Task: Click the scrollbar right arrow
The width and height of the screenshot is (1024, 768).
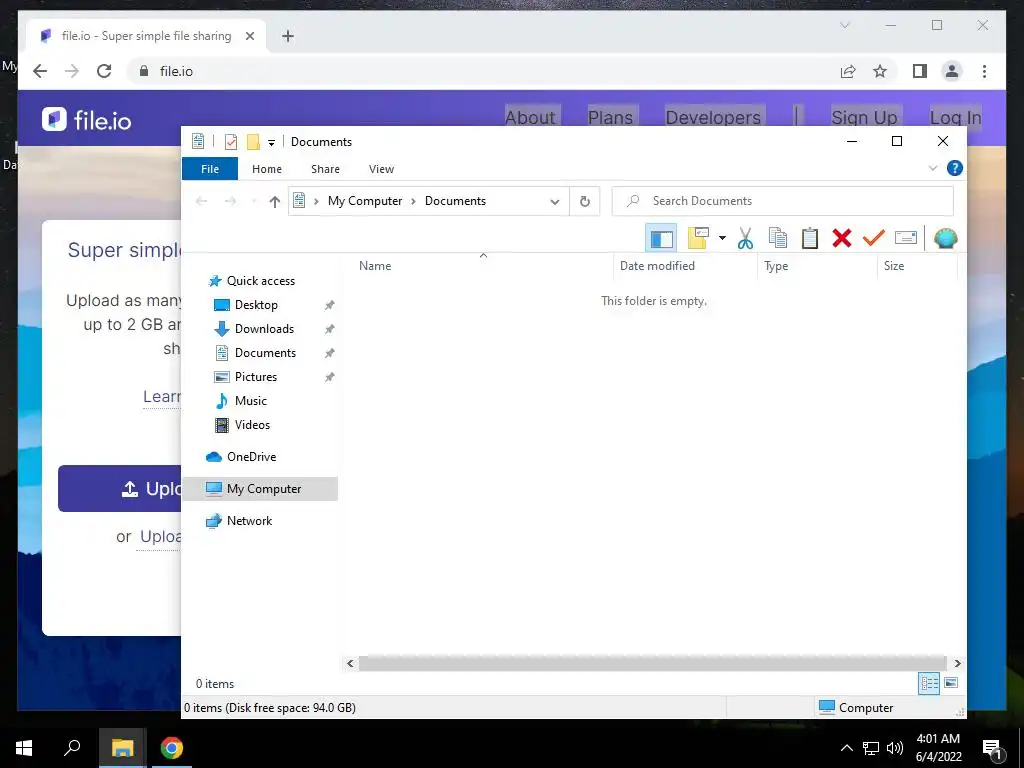Action: [957, 664]
